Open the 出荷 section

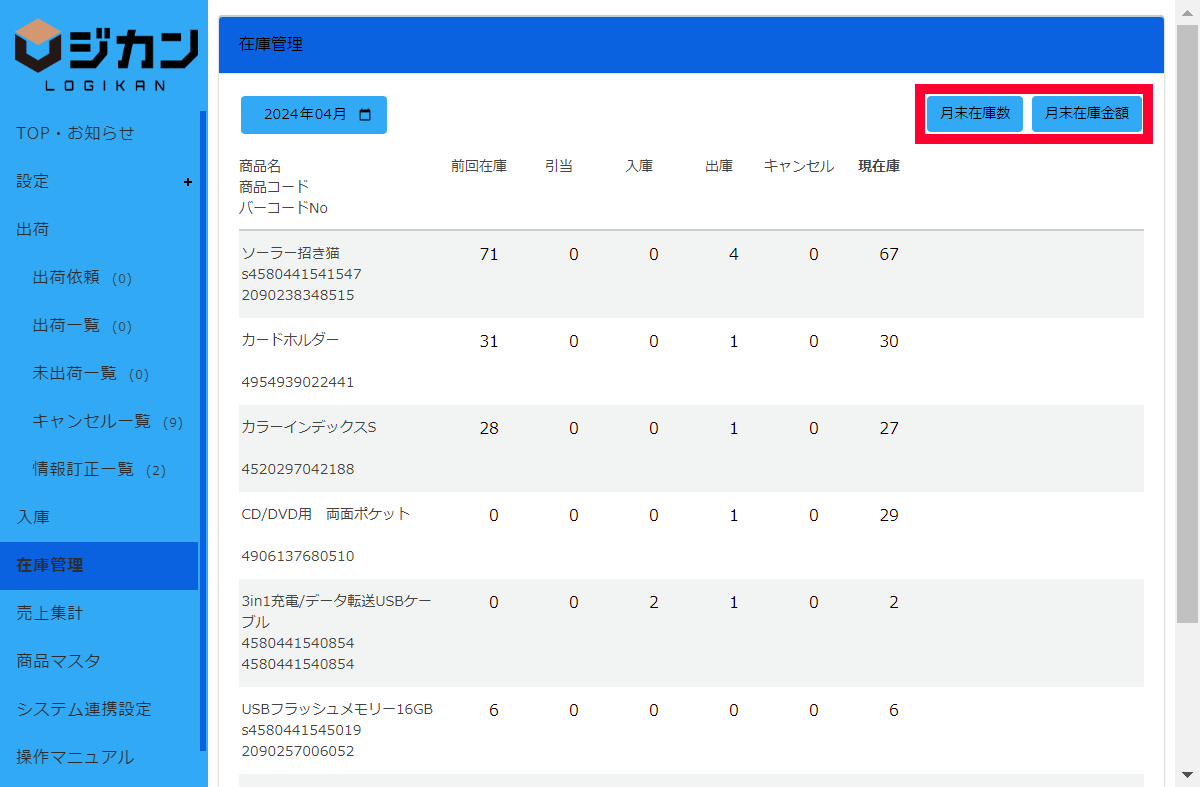click(33, 229)
